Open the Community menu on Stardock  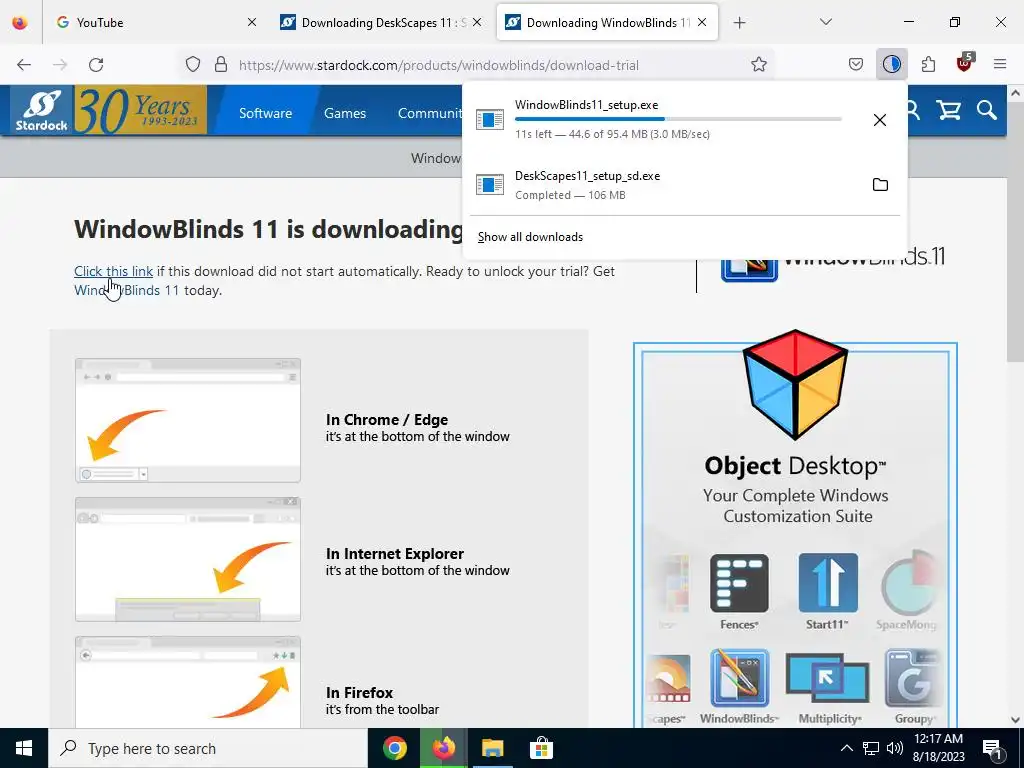pyautogui.click(x=430, y=113)
